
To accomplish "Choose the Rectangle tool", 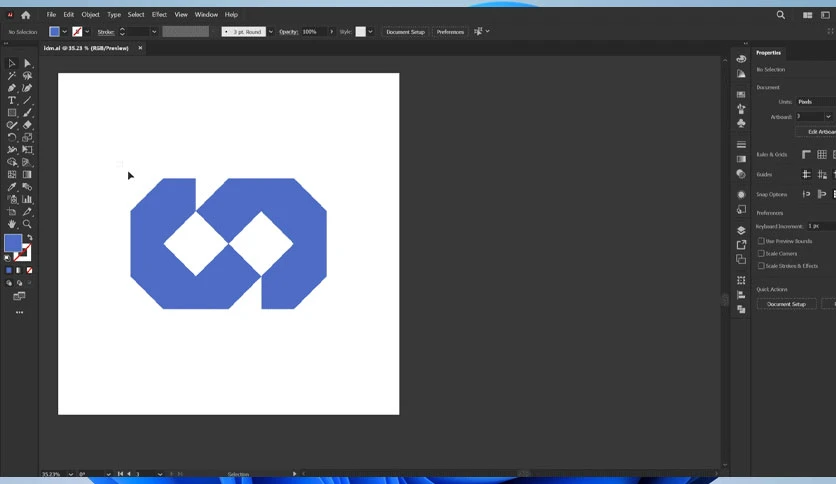I will (11, 112).
